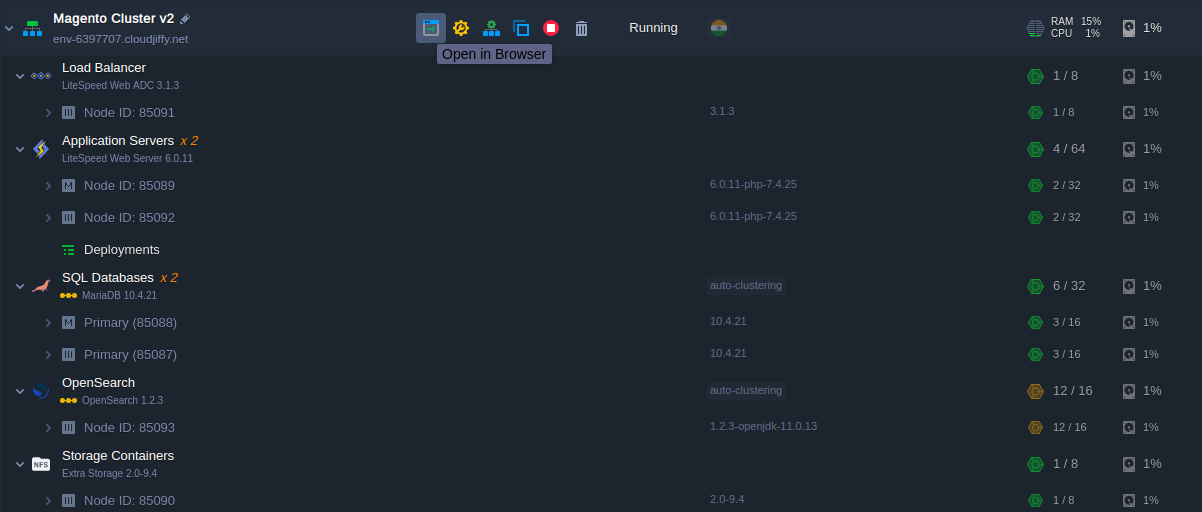
Task: Expand Node ID: 85092 details
Action: click(48, 217)
